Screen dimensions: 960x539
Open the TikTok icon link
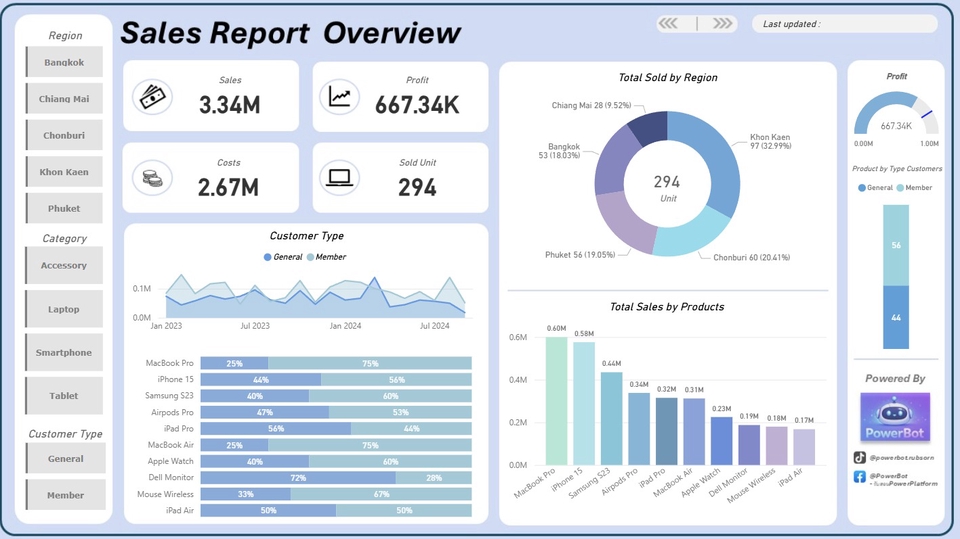(x=860, y=458)
